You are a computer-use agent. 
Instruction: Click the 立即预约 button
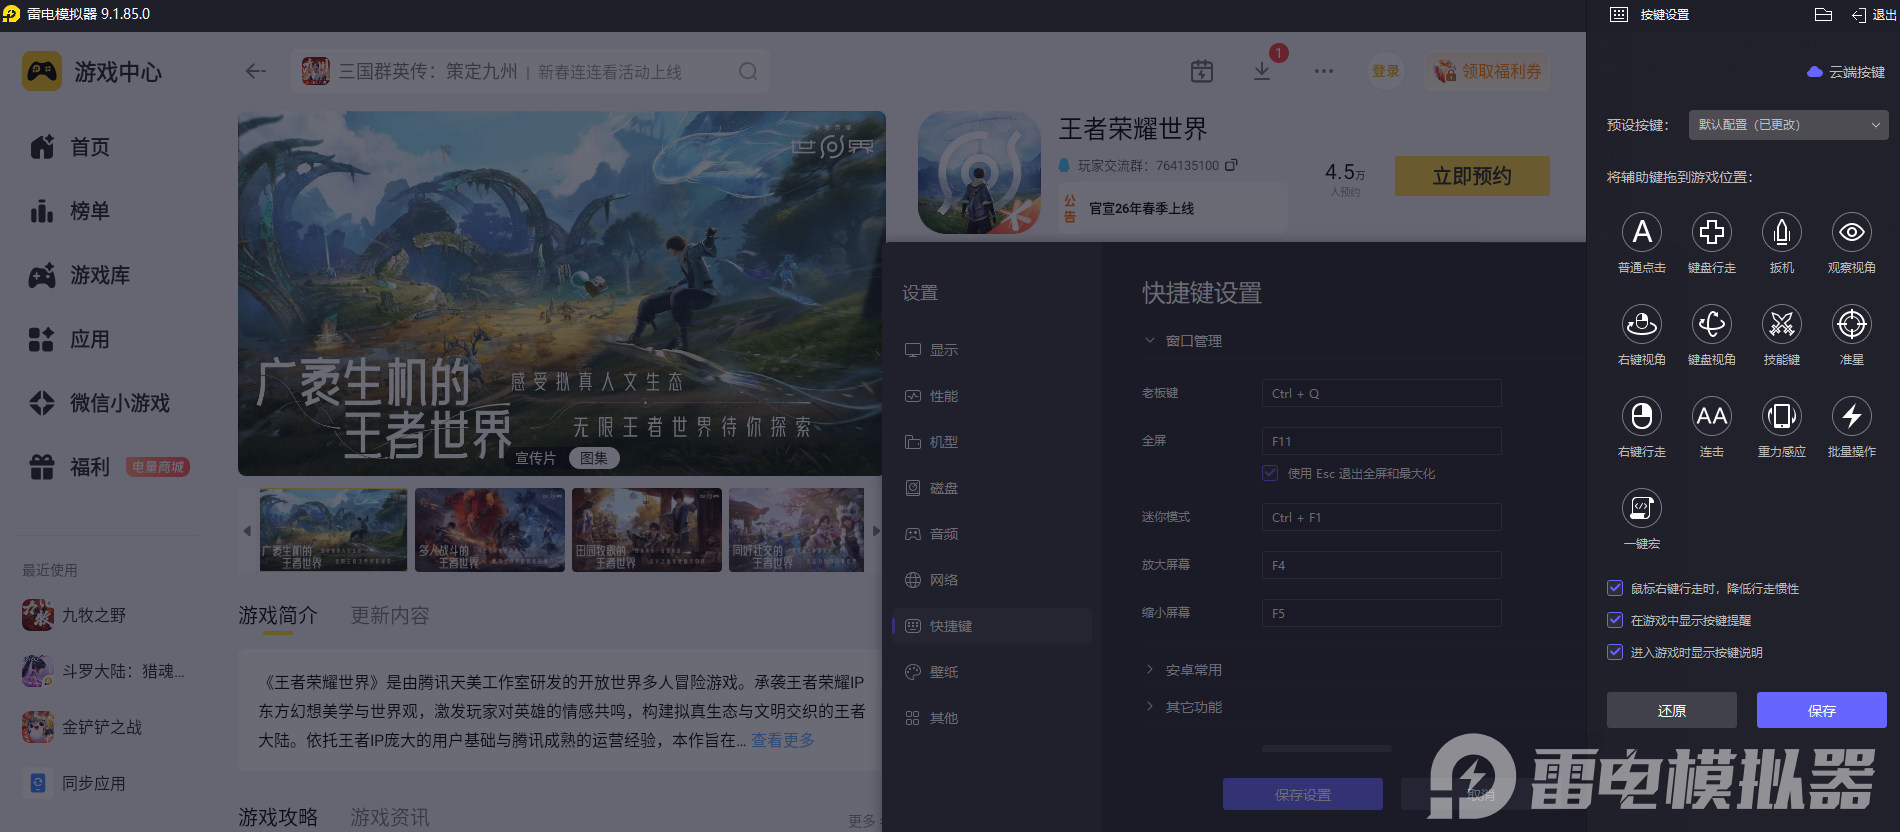pos(1472,176)
